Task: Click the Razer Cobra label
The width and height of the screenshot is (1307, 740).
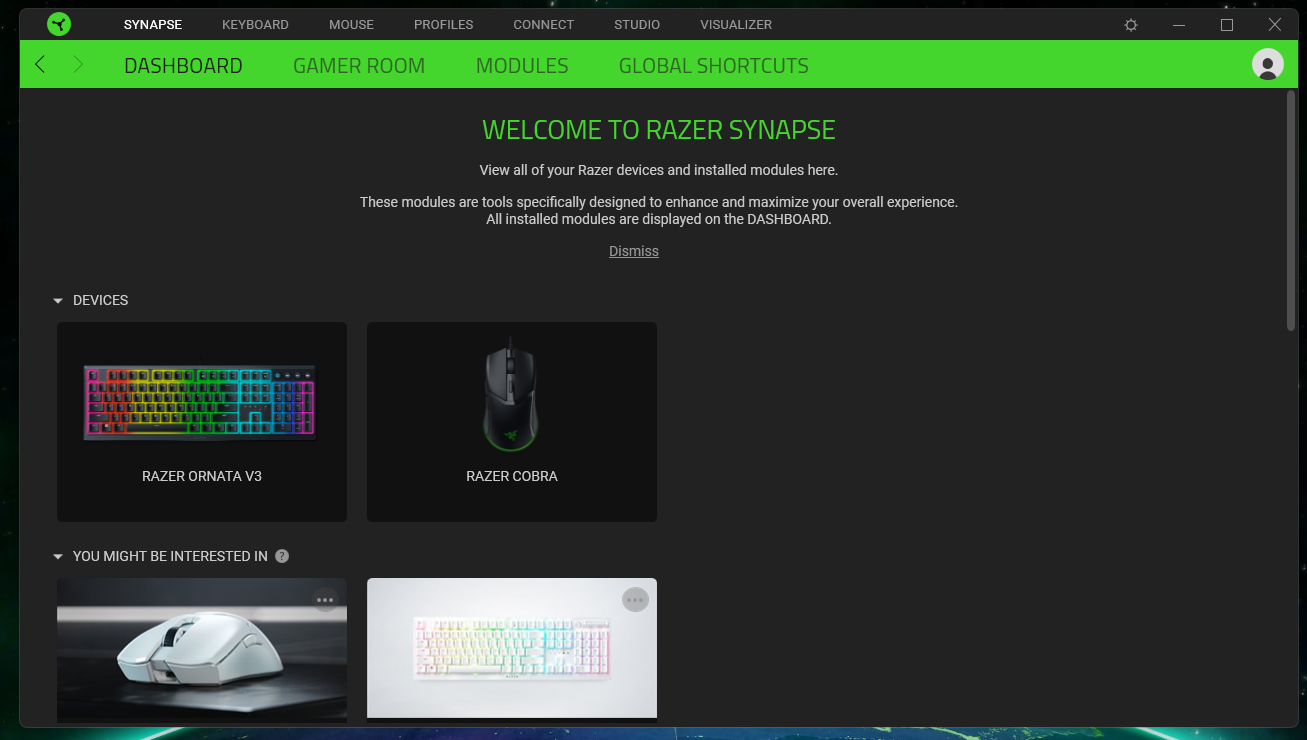Action: tap(512, 476)
